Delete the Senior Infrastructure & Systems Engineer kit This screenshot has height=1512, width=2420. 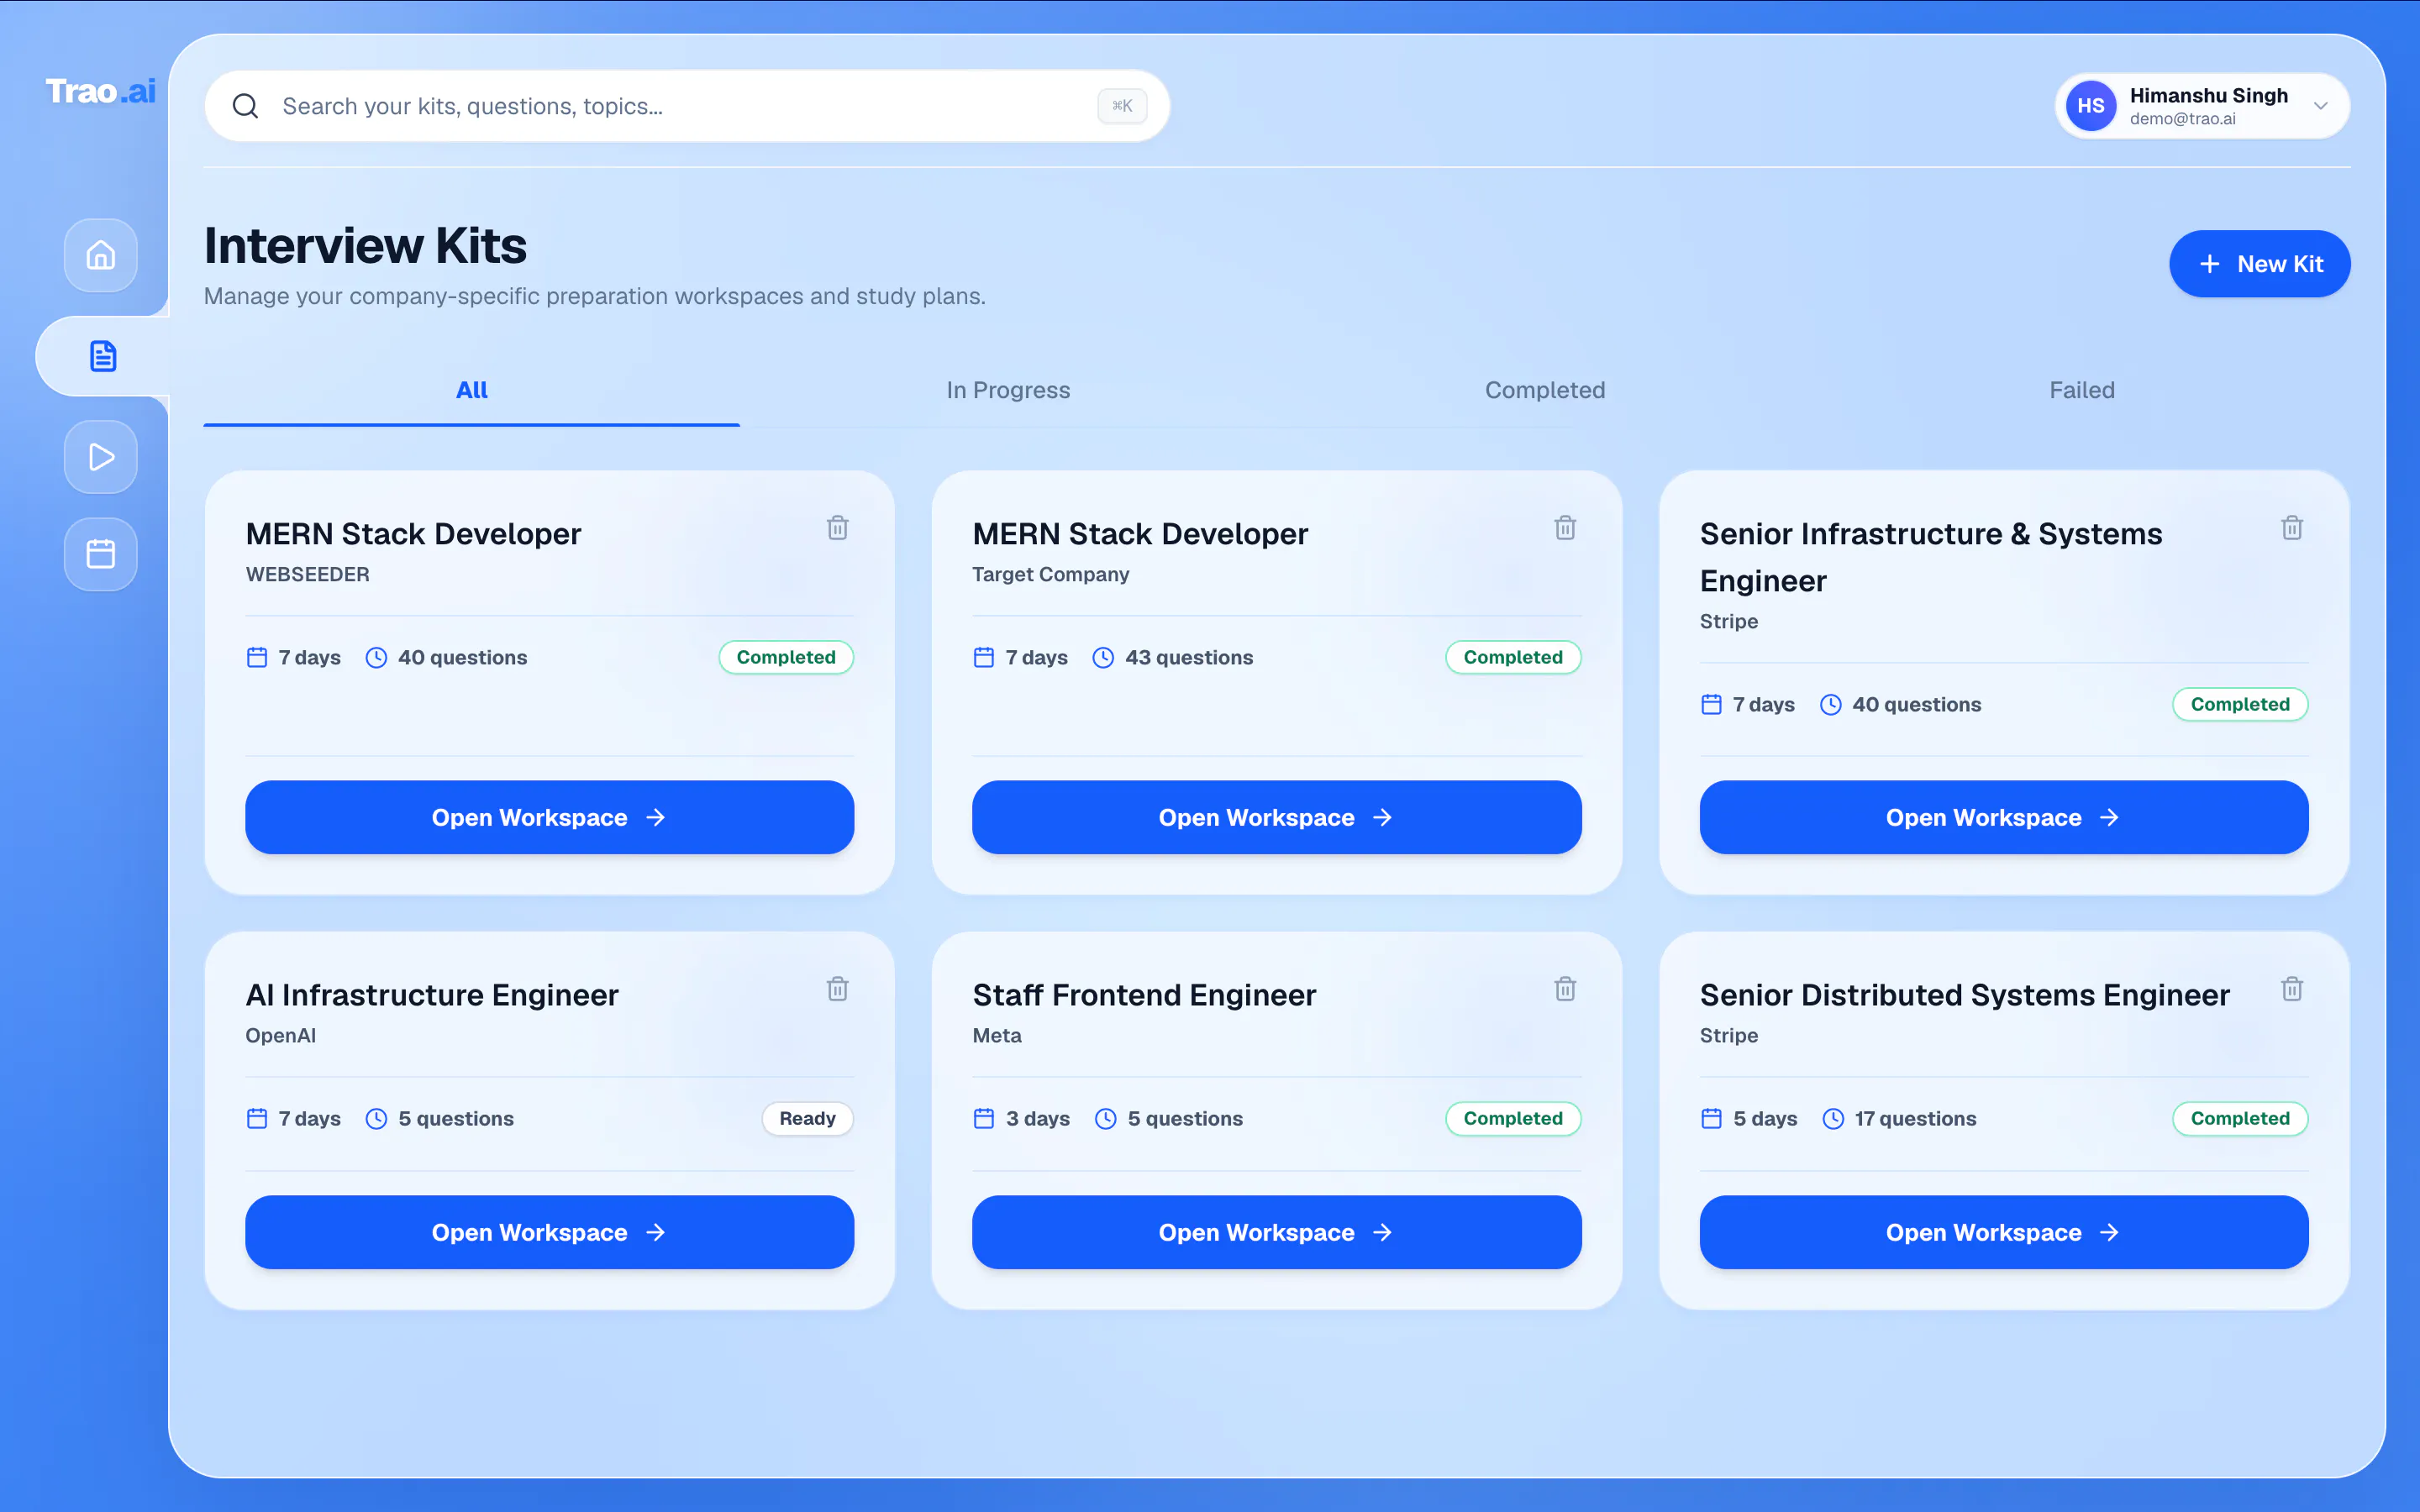pyautogui.click(x=2292, y=528)
